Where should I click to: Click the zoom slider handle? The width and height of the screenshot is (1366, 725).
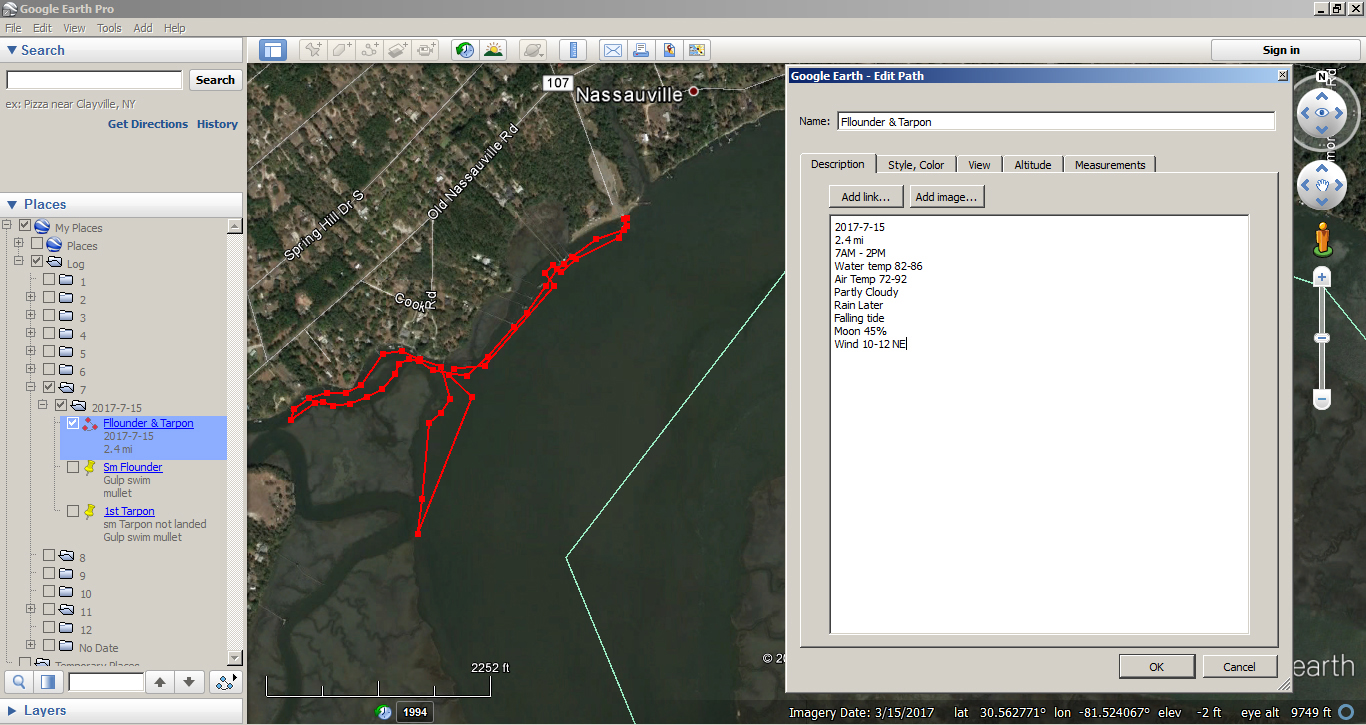pos(1322,338)
